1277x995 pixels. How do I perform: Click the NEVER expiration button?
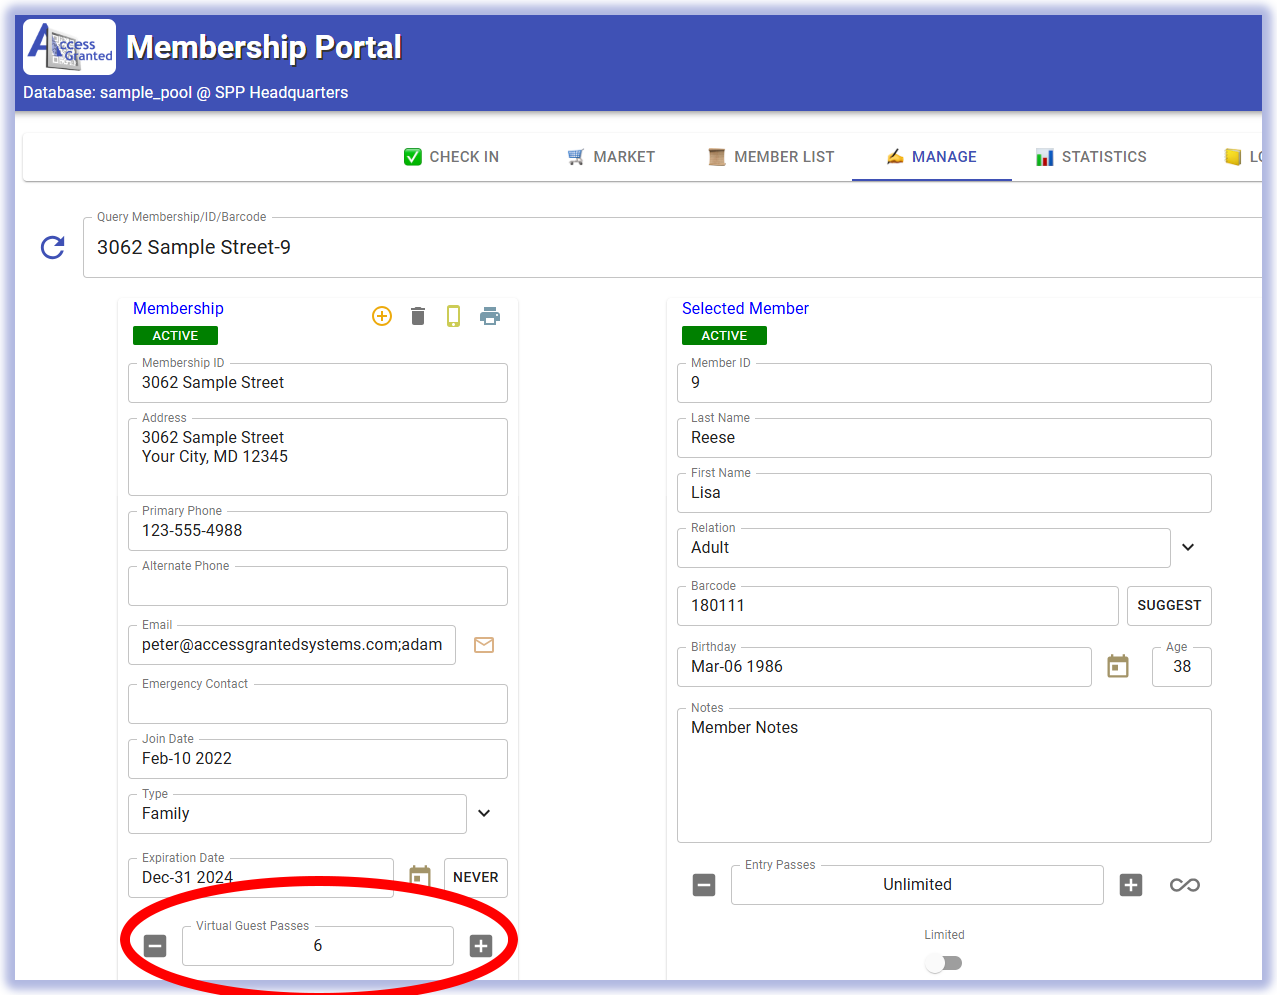476,877
